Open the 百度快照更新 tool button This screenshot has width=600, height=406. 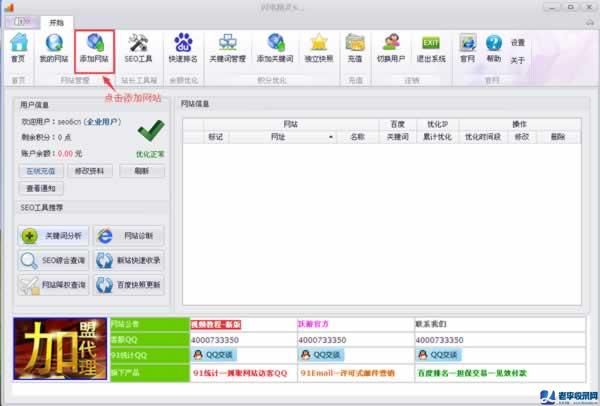[x=129, y=285]
